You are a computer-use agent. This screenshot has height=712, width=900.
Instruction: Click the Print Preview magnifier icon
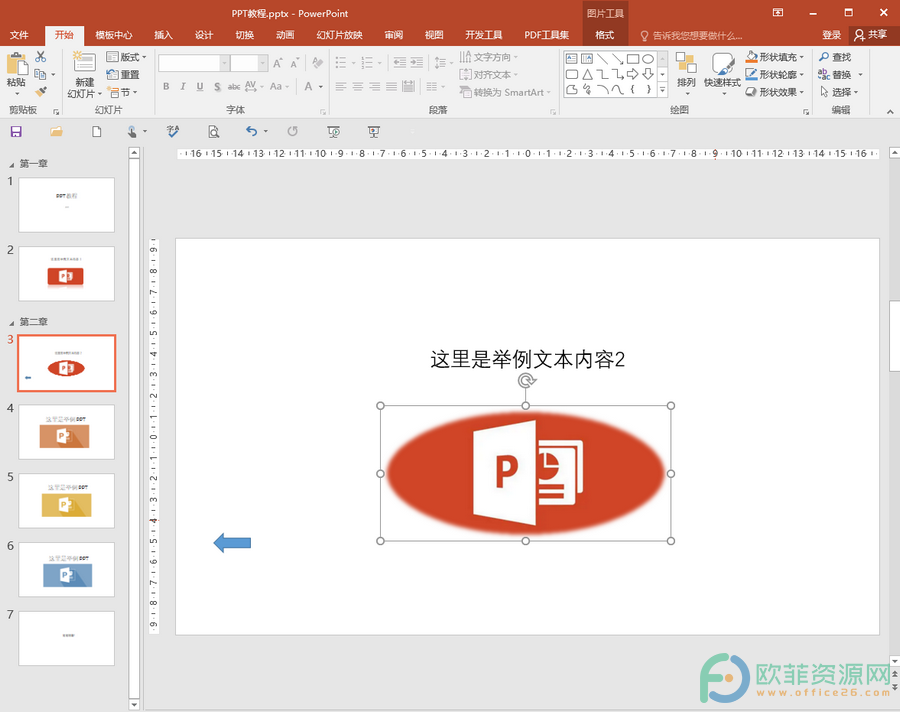tap(214, 131)
